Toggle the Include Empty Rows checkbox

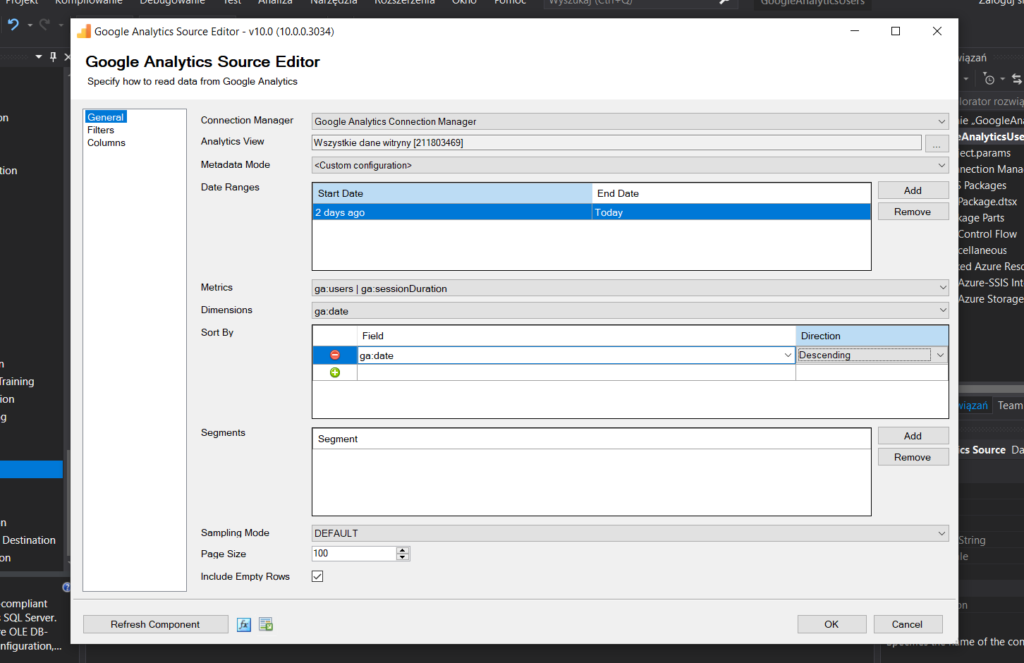(317, 576)
